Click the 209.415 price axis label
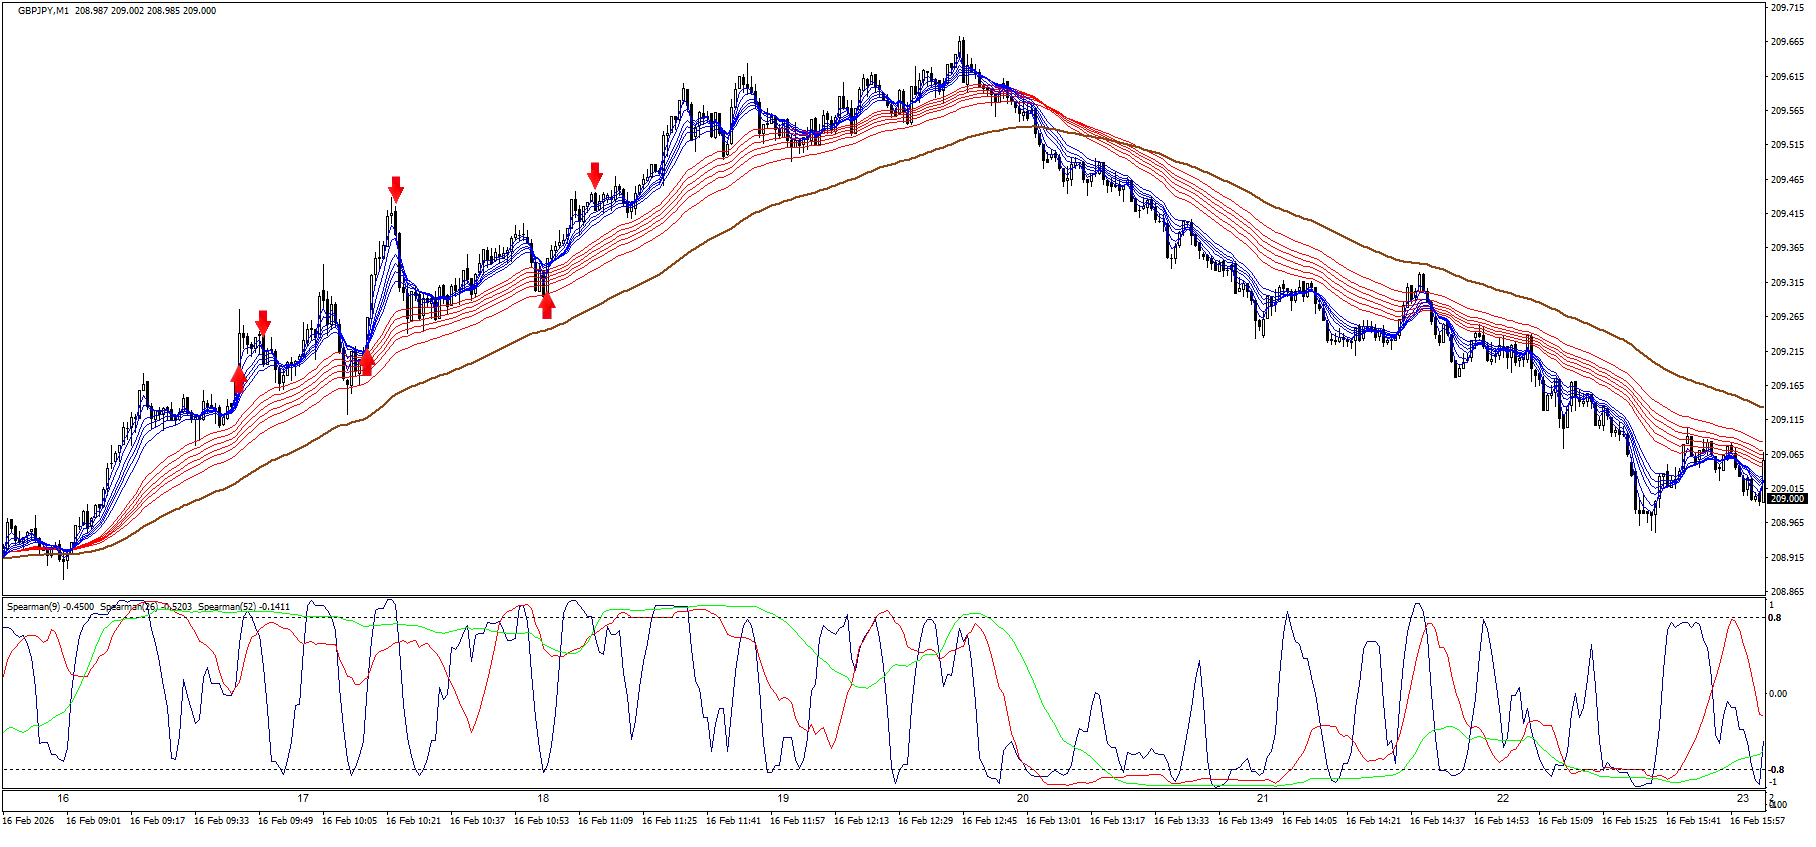 [x=1786, y=214]
